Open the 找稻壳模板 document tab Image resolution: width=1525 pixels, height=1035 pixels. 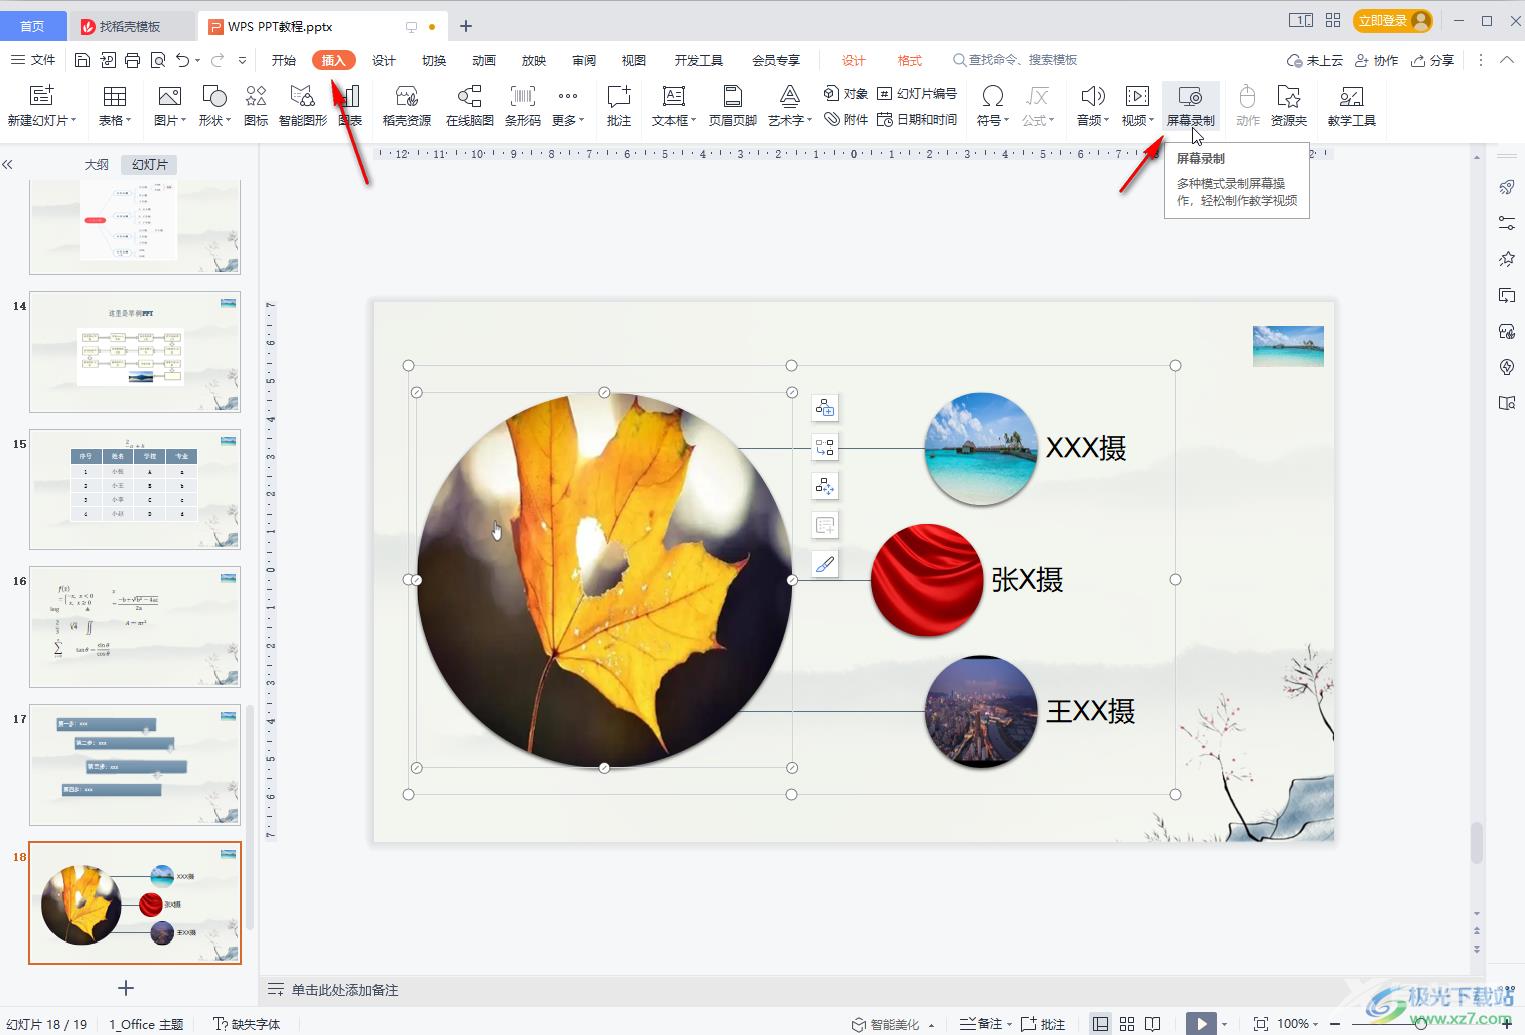pyautogui.click(x=130, y=26)
